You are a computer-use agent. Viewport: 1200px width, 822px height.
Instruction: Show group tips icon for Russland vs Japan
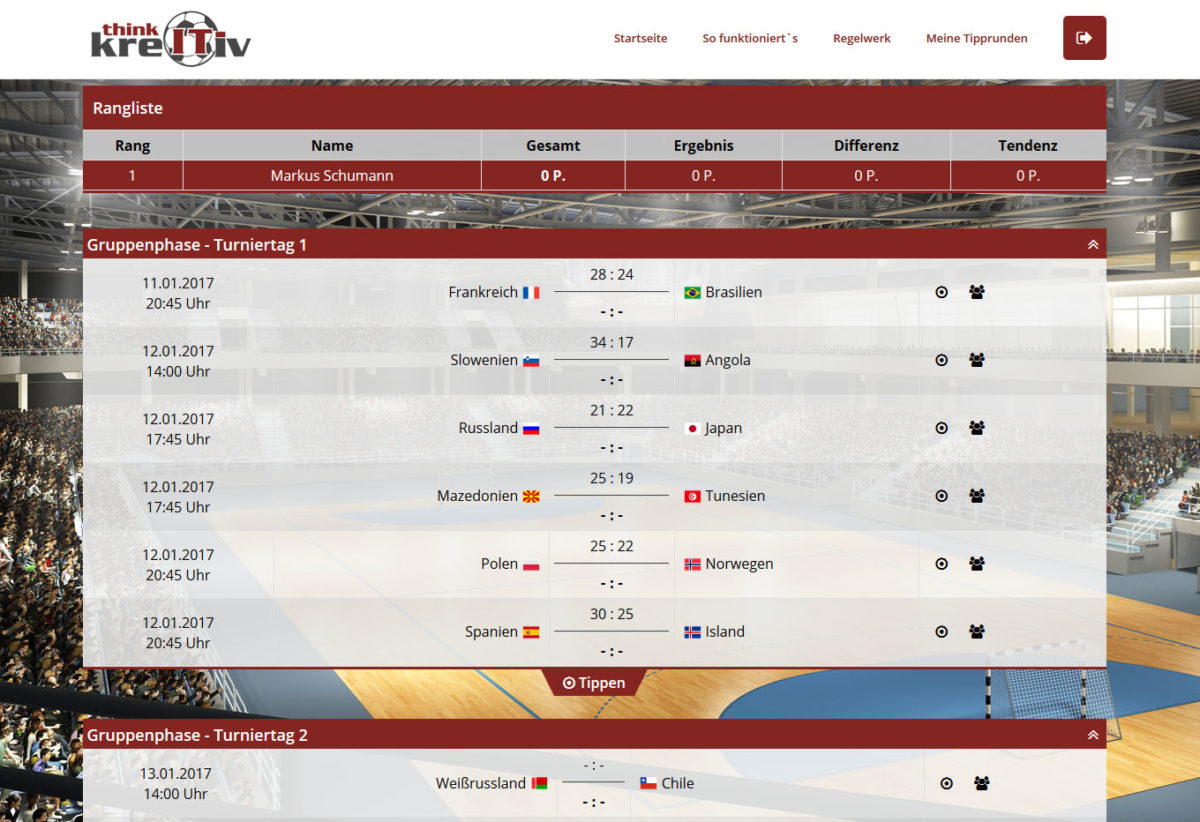pos(977,428)
